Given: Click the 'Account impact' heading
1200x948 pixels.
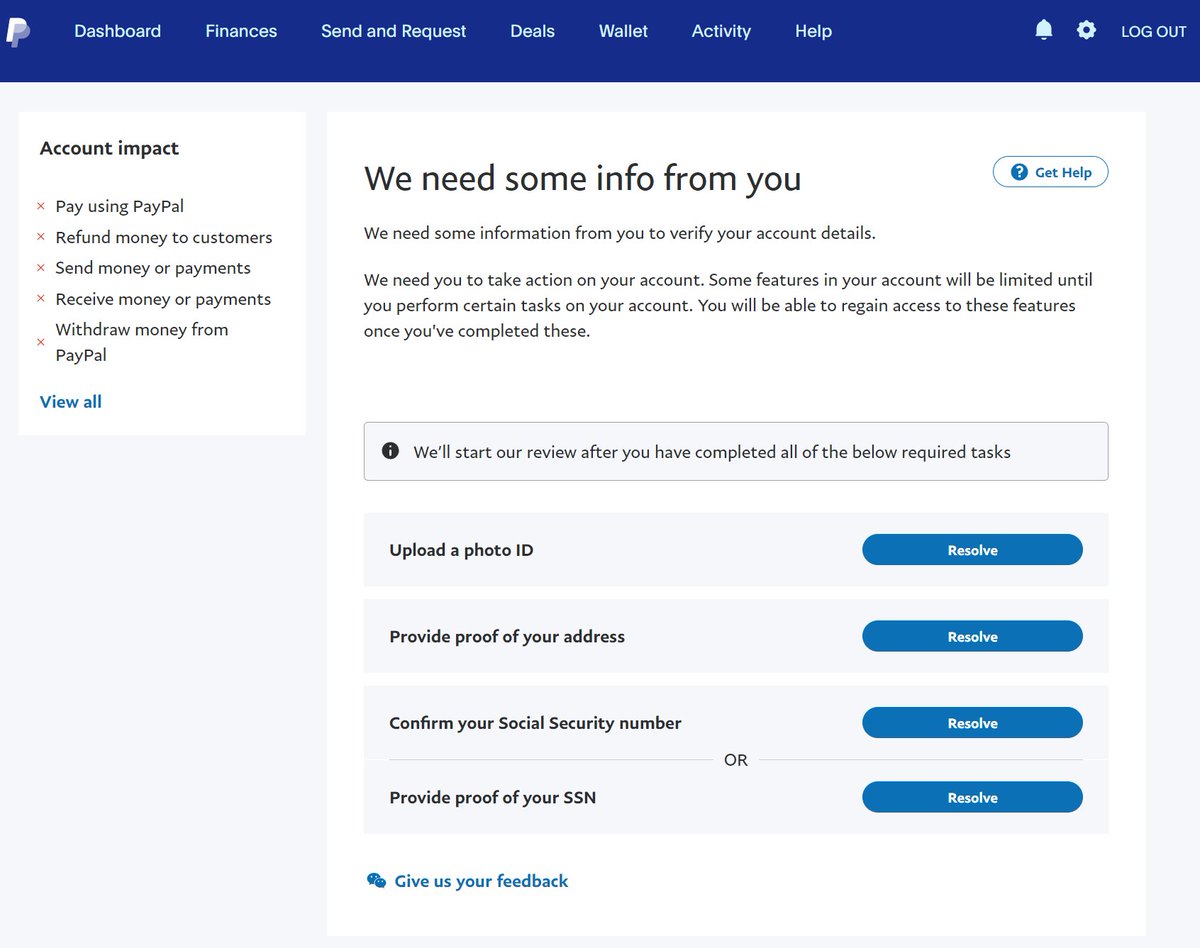Looking at the screenshot, I should pyautogui.click(x=109, y=148).
